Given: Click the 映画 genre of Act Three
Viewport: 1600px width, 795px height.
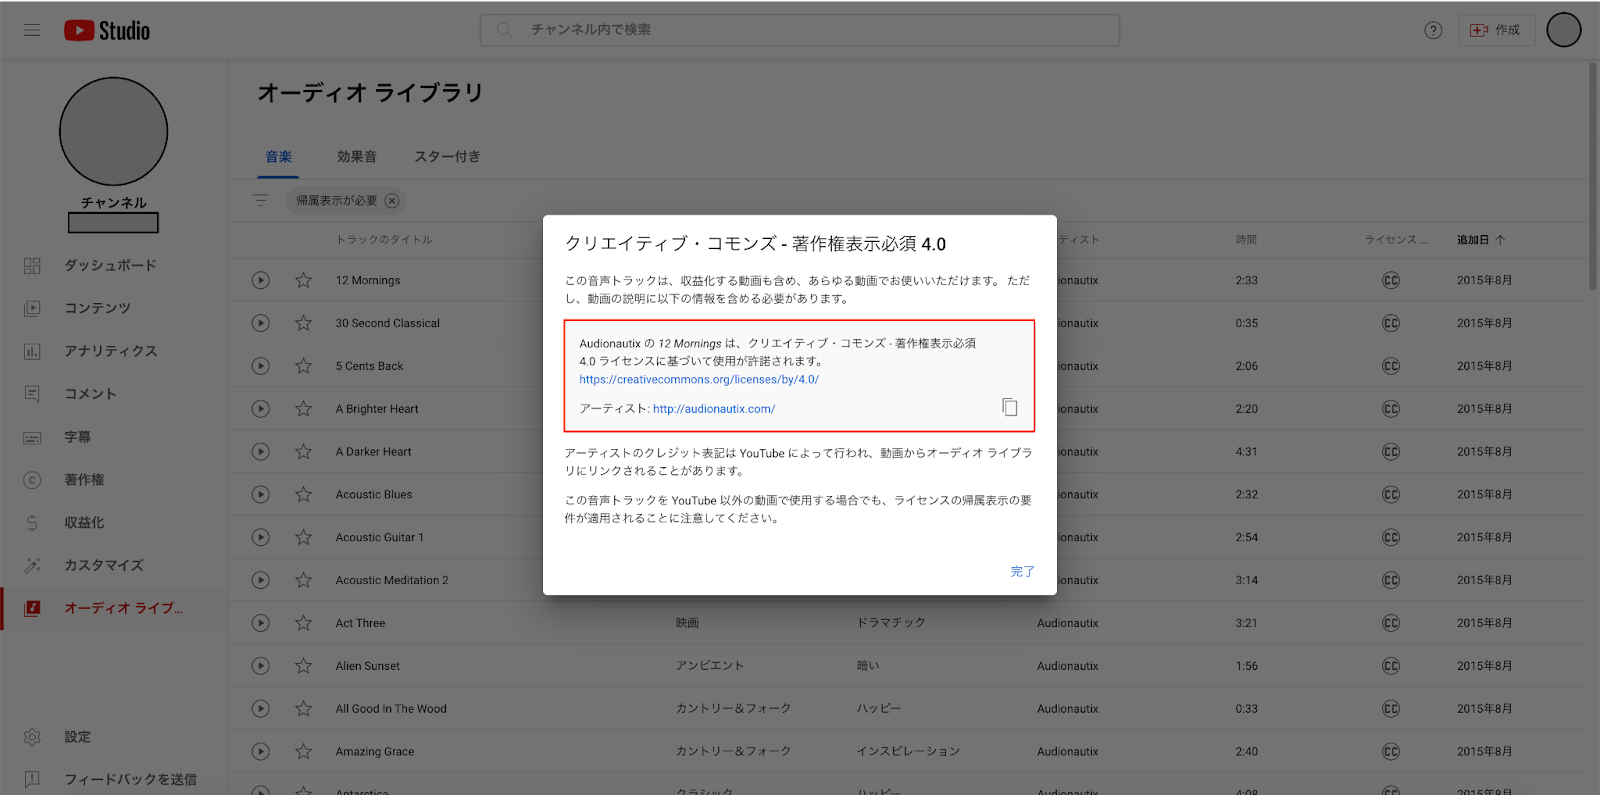Looking at the screenshot, I should pos(687,623).
